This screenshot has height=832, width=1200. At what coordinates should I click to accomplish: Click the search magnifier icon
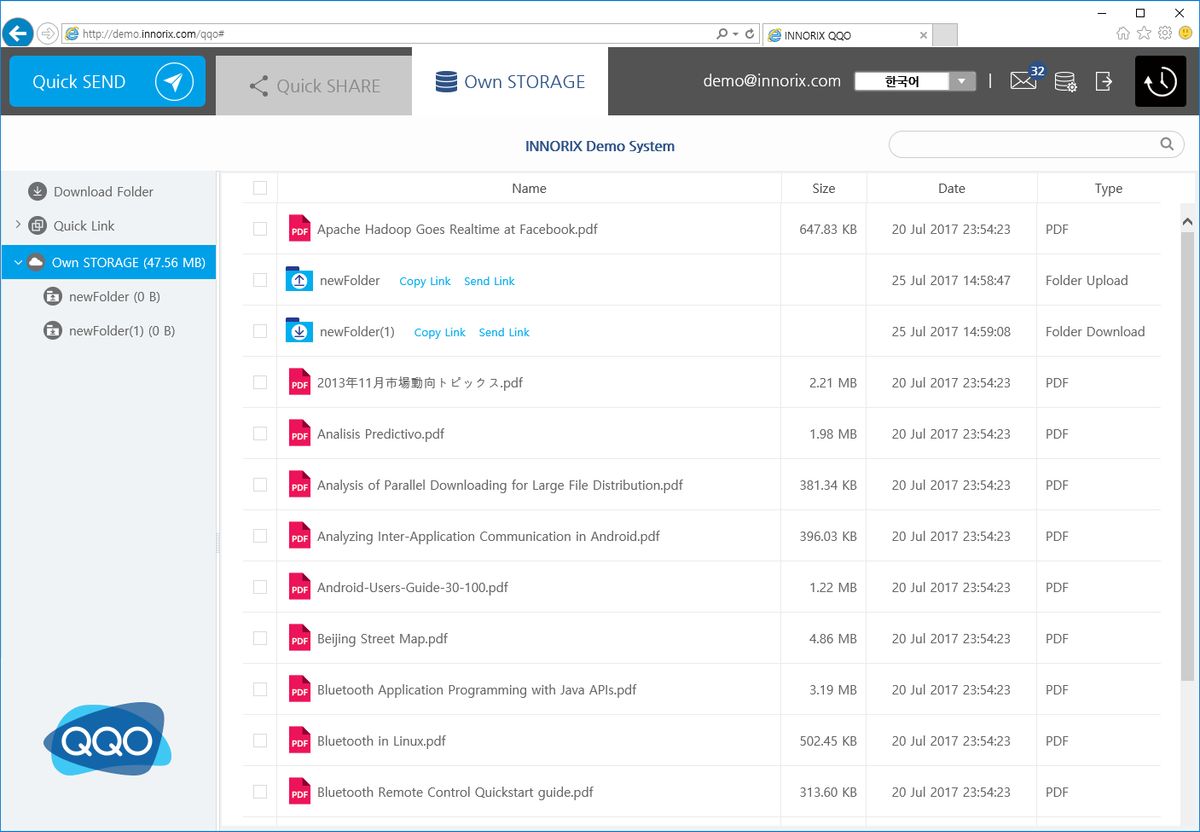pyautogui.click(x=1166, y=144)
